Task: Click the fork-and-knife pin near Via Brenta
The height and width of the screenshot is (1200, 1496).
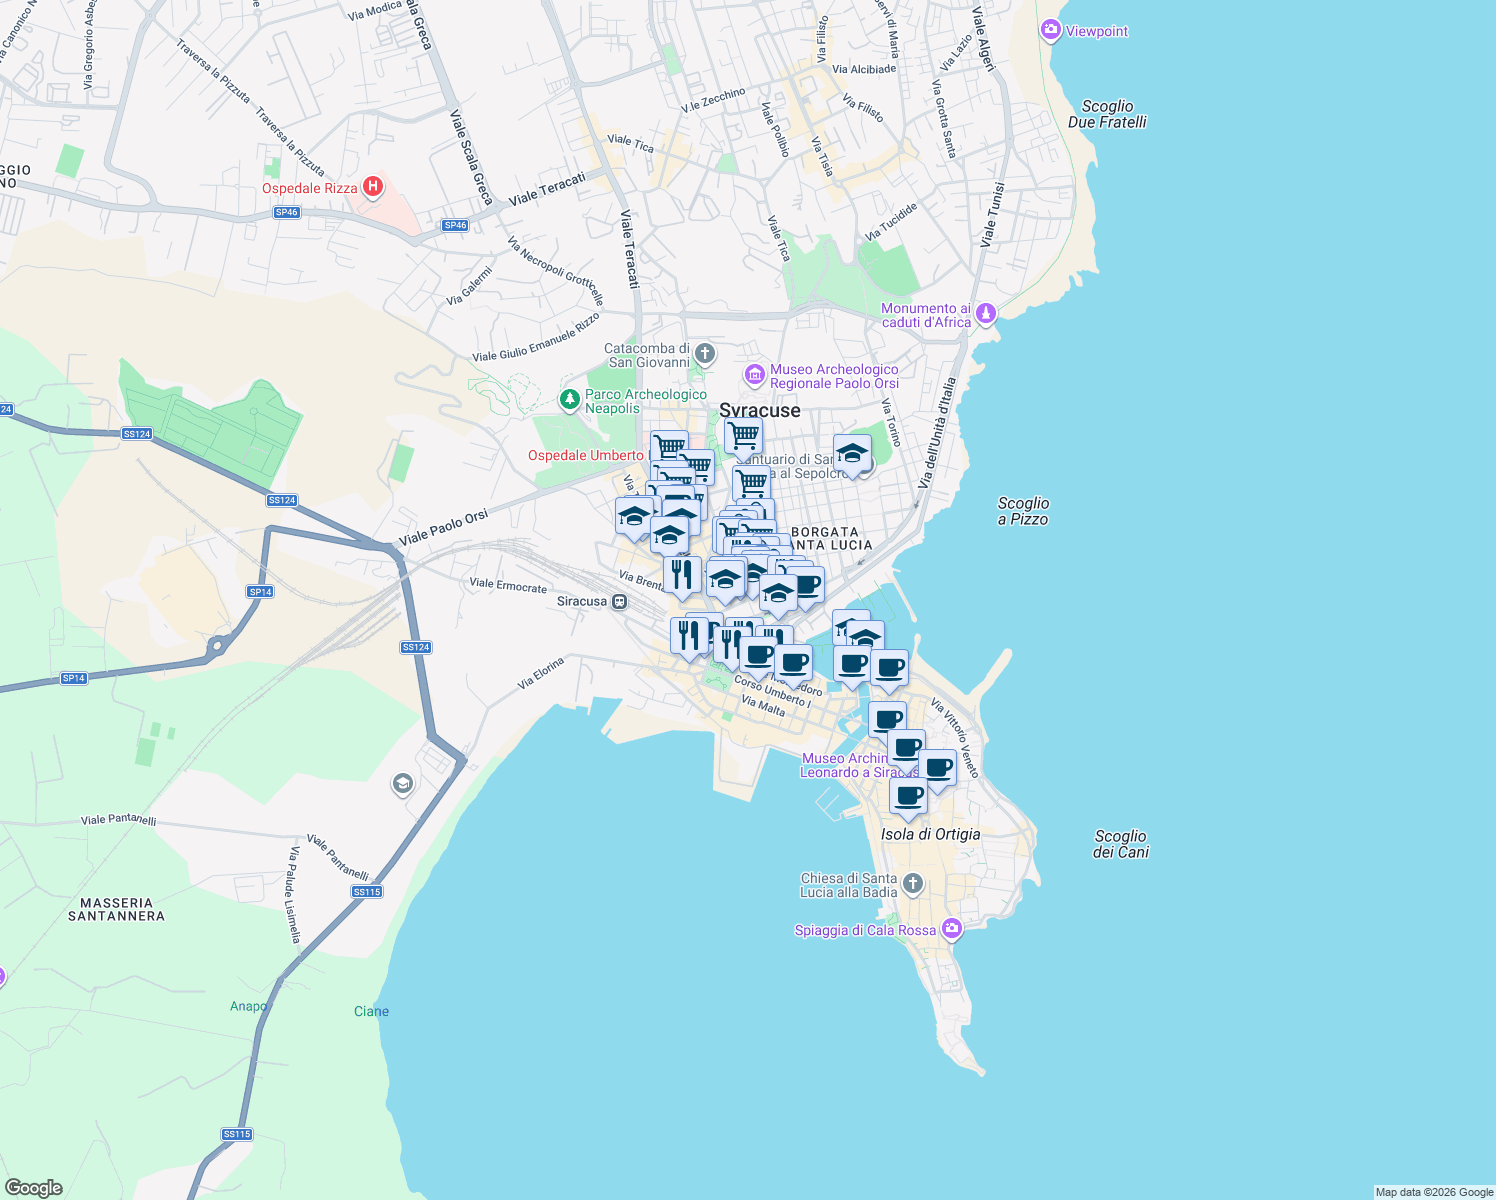Action: (683, 572)
